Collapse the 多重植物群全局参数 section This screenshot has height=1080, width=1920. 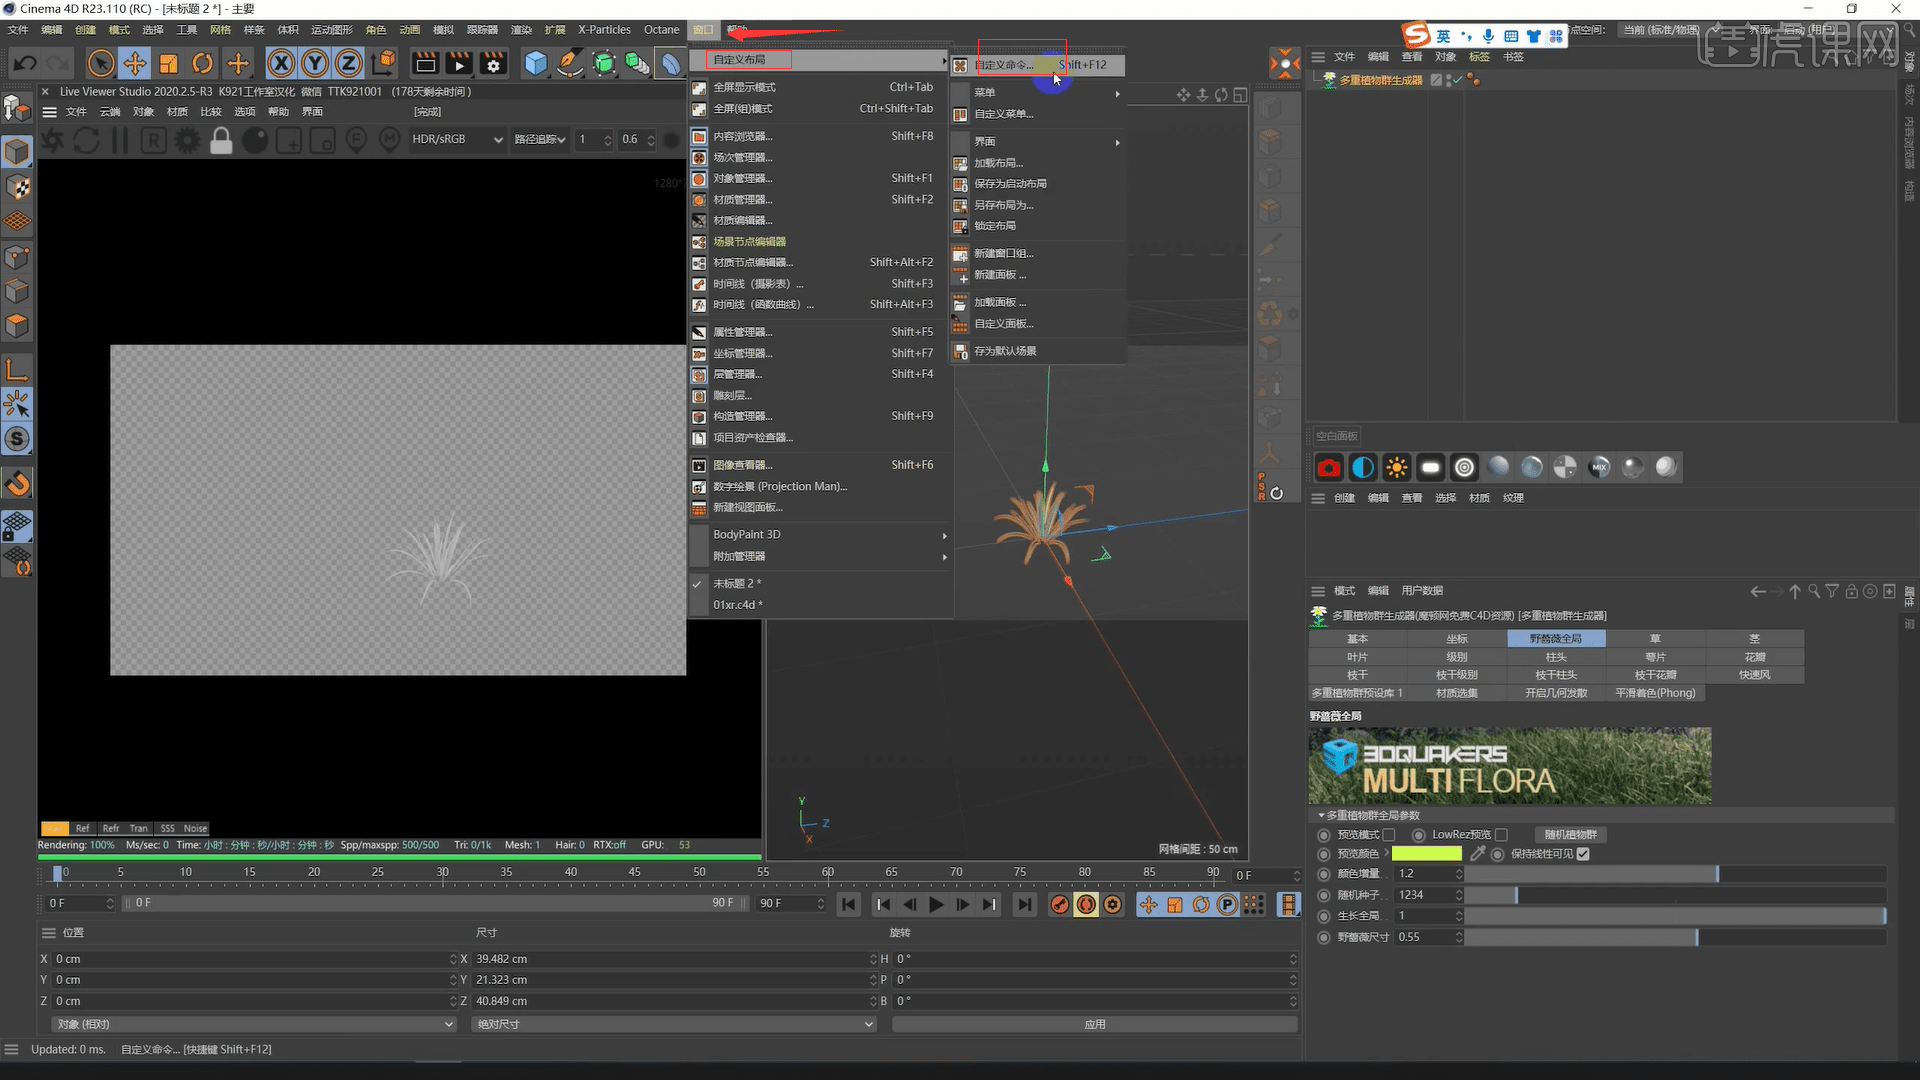(x=1320, y=815)
